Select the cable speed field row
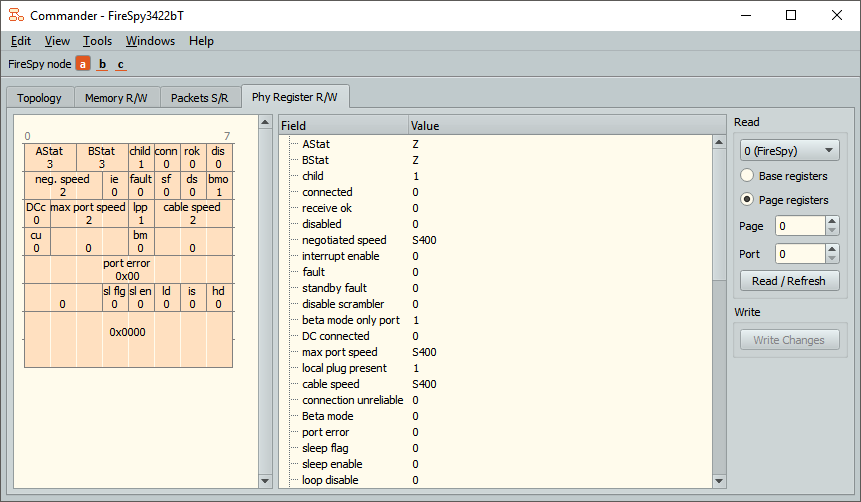 click(x=496, y=384)
